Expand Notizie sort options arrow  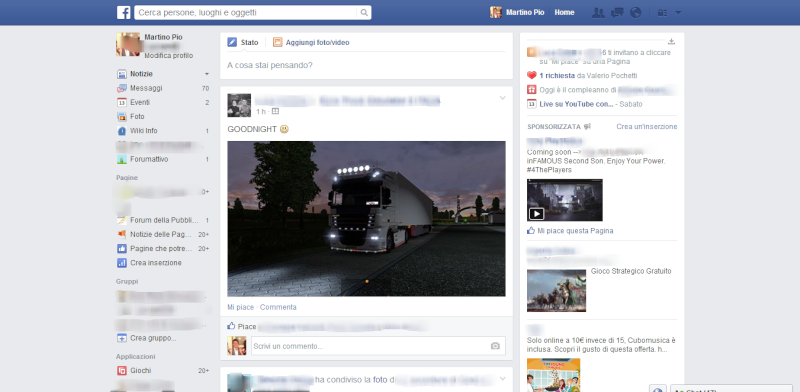tap(207, 74)
